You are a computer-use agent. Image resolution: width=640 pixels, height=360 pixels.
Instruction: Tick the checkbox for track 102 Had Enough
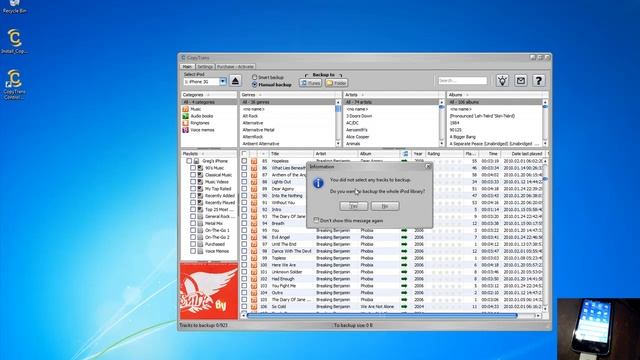pos(244,279)
